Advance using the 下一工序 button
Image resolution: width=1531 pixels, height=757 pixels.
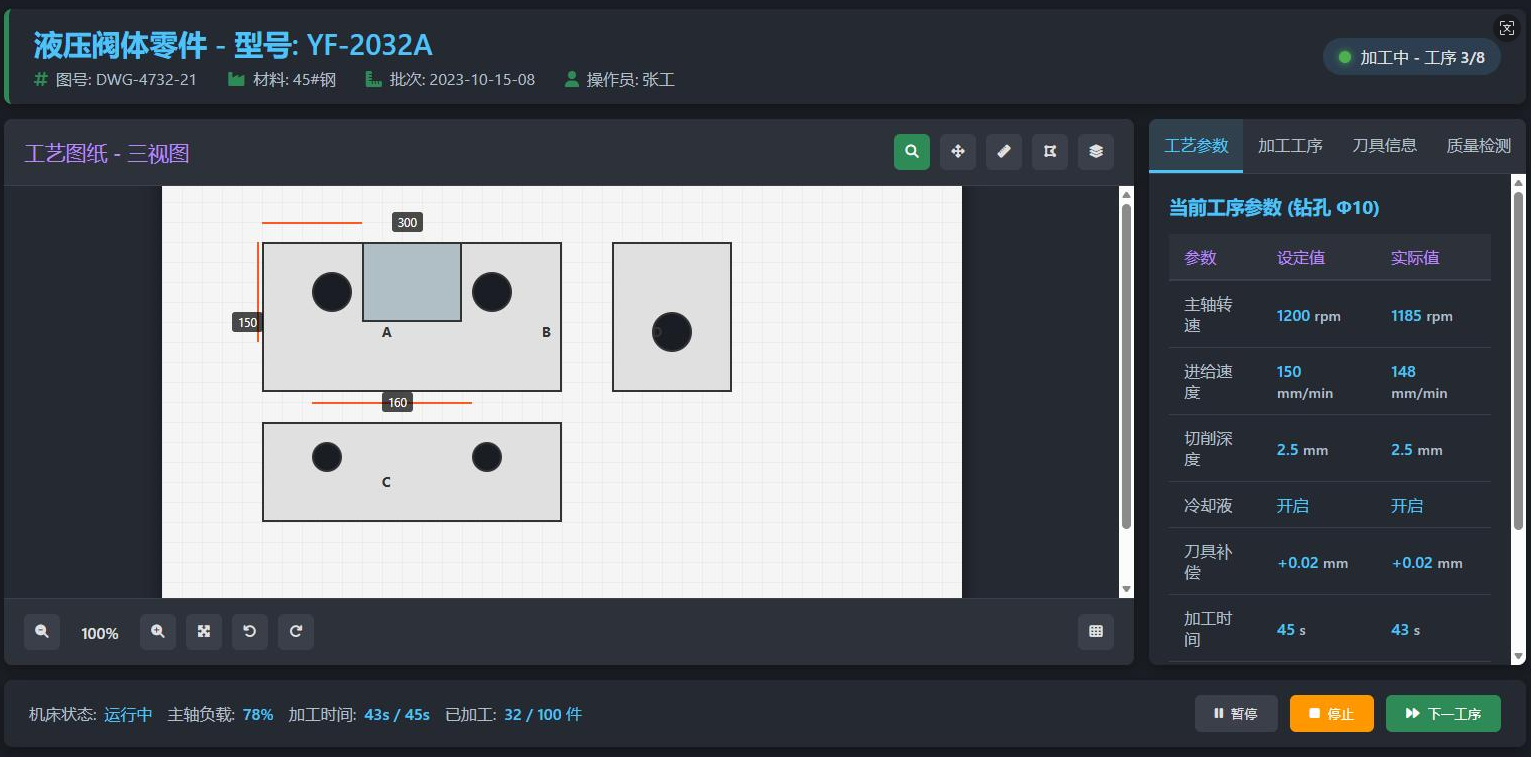(x=1443, y=714)
